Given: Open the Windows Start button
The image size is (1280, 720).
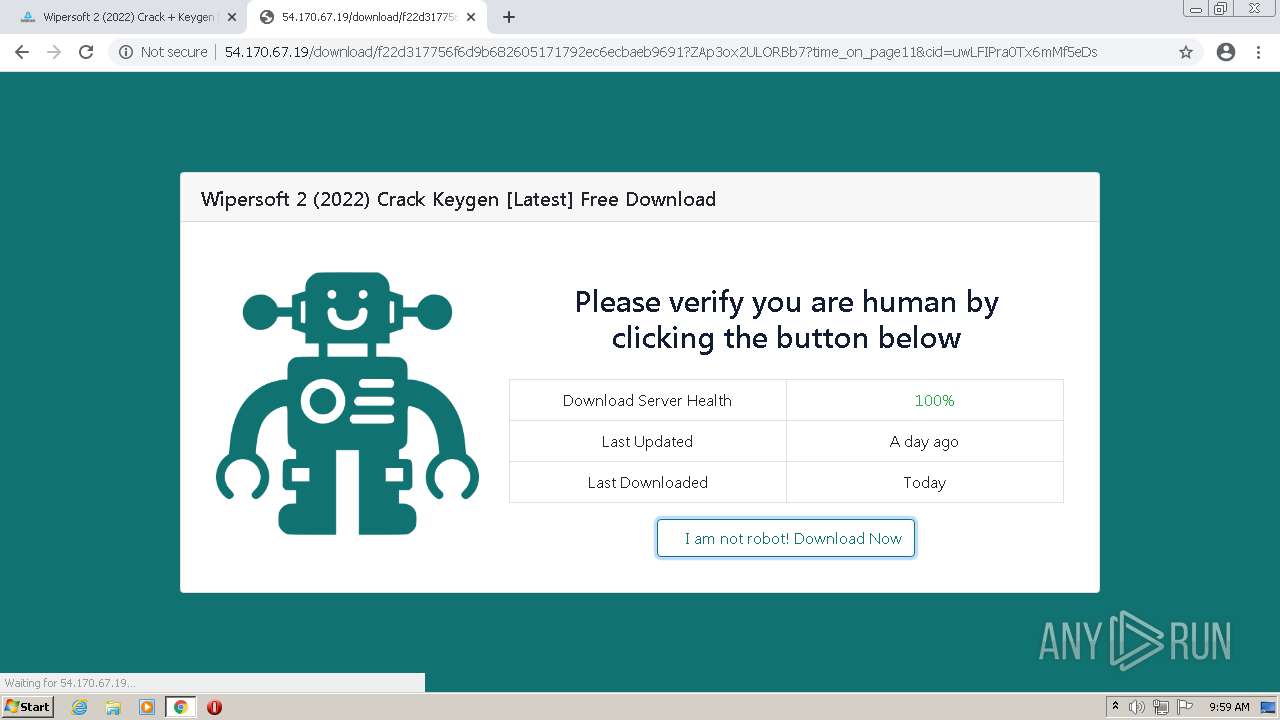Looking at the screenshot, I should click(x=28, y=707).
